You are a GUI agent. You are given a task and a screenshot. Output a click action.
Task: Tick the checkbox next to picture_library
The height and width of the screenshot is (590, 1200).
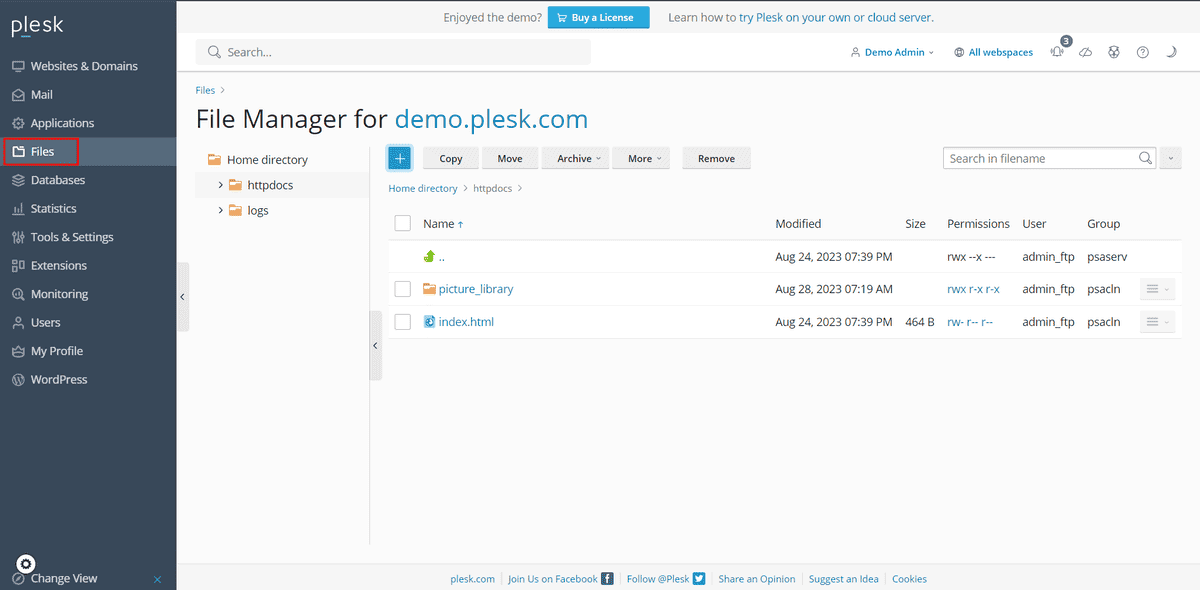402,289
